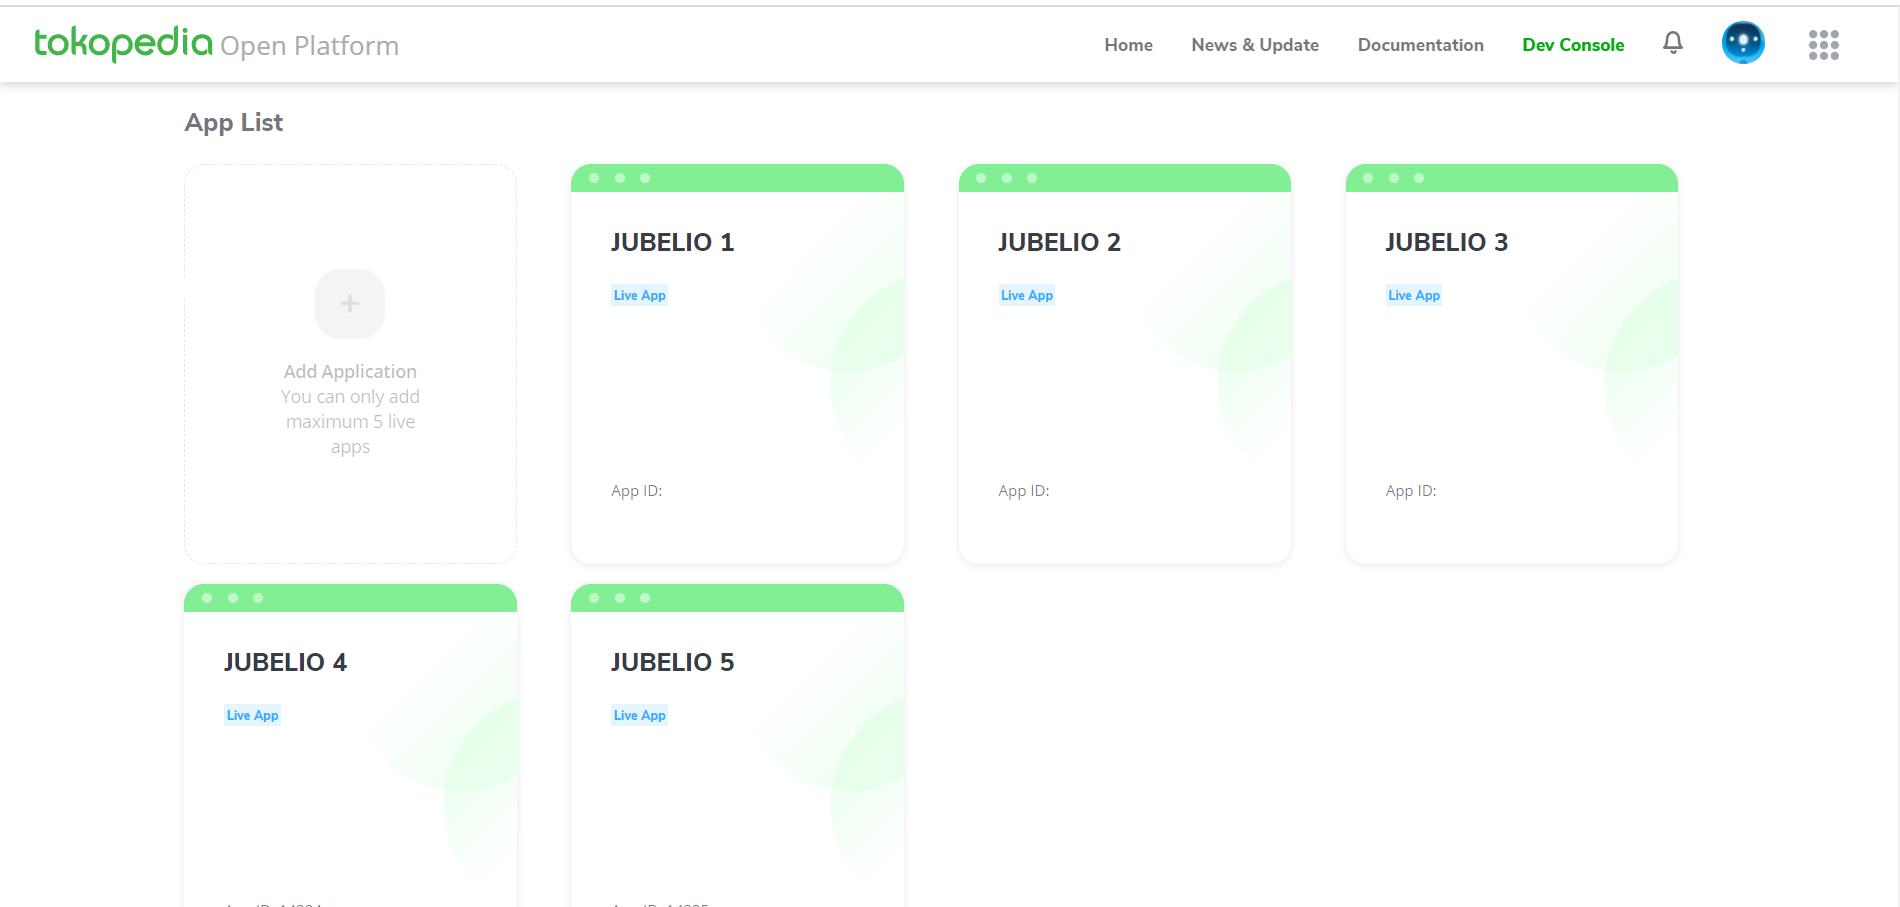Image resolution: width=1900 pixels, height=907 pixels.
Task: Open the JUBELIO 5 app card
Action: [737, 745]
